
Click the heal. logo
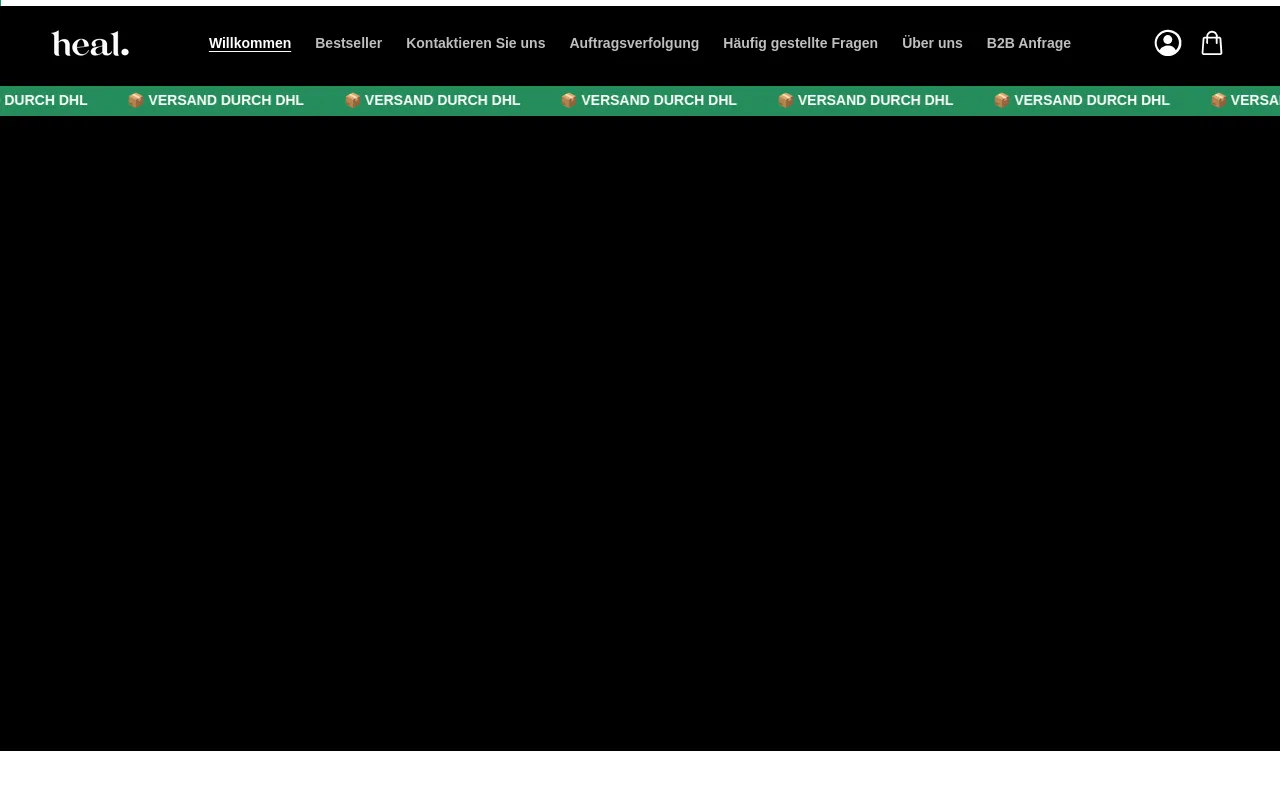click(x=90, y=44)
